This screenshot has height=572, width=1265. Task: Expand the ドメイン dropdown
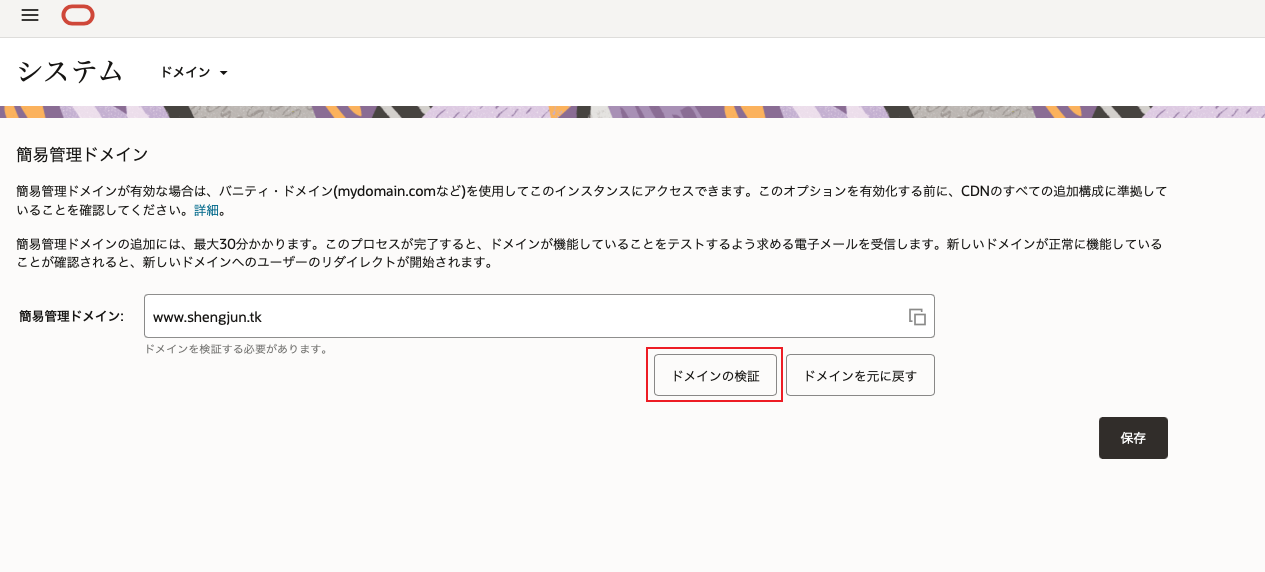194,73
